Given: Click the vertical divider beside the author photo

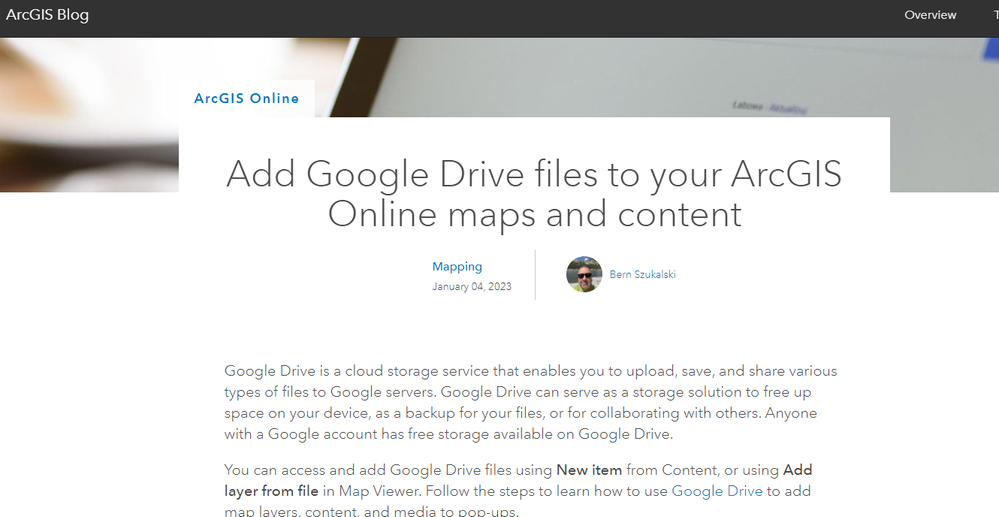Looking at the screenshot, I should tap(535, 274).
